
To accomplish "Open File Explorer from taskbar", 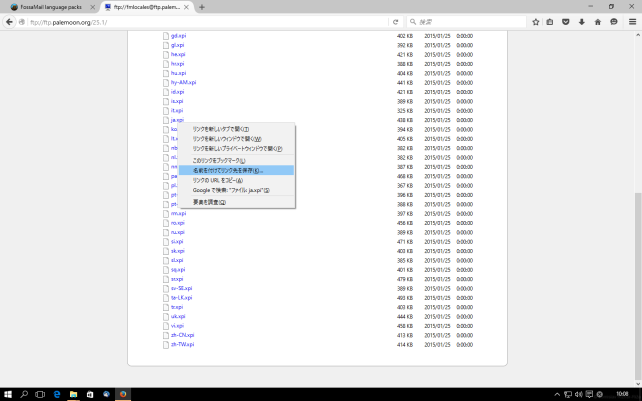I will tap(73, 394).
